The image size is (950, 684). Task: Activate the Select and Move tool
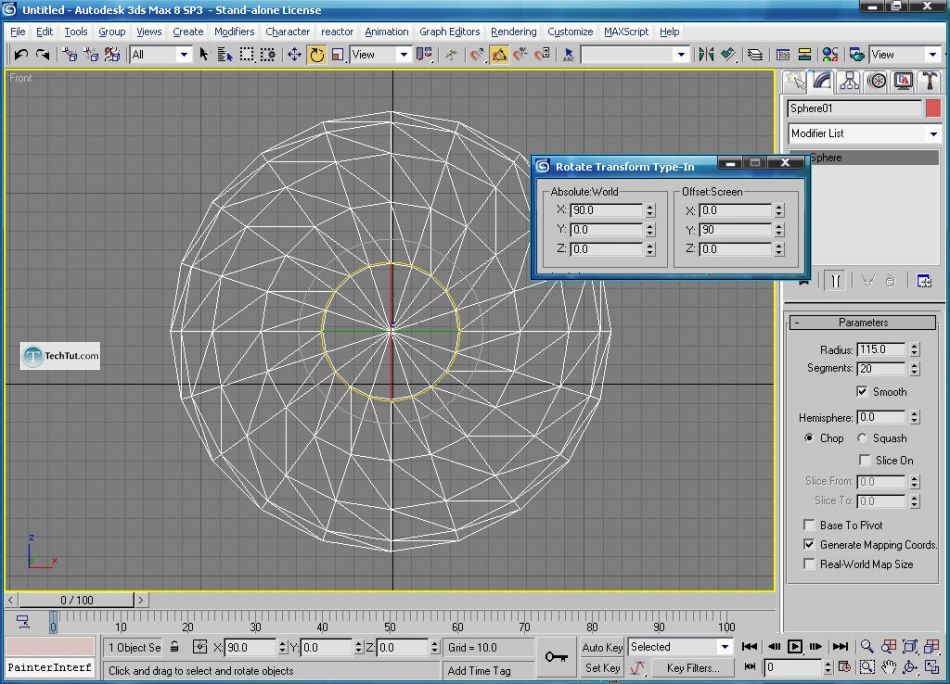pos(294,55)
